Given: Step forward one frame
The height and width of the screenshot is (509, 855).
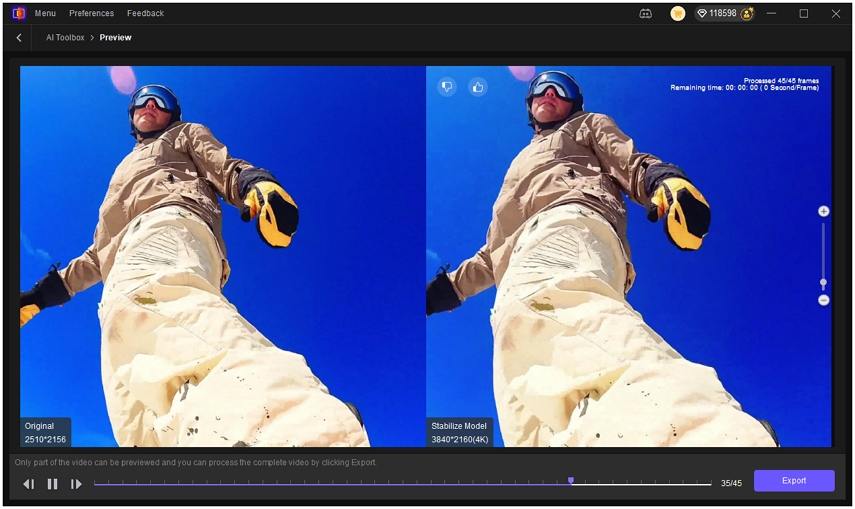Looking at the screenshot, I should (76, 484).
